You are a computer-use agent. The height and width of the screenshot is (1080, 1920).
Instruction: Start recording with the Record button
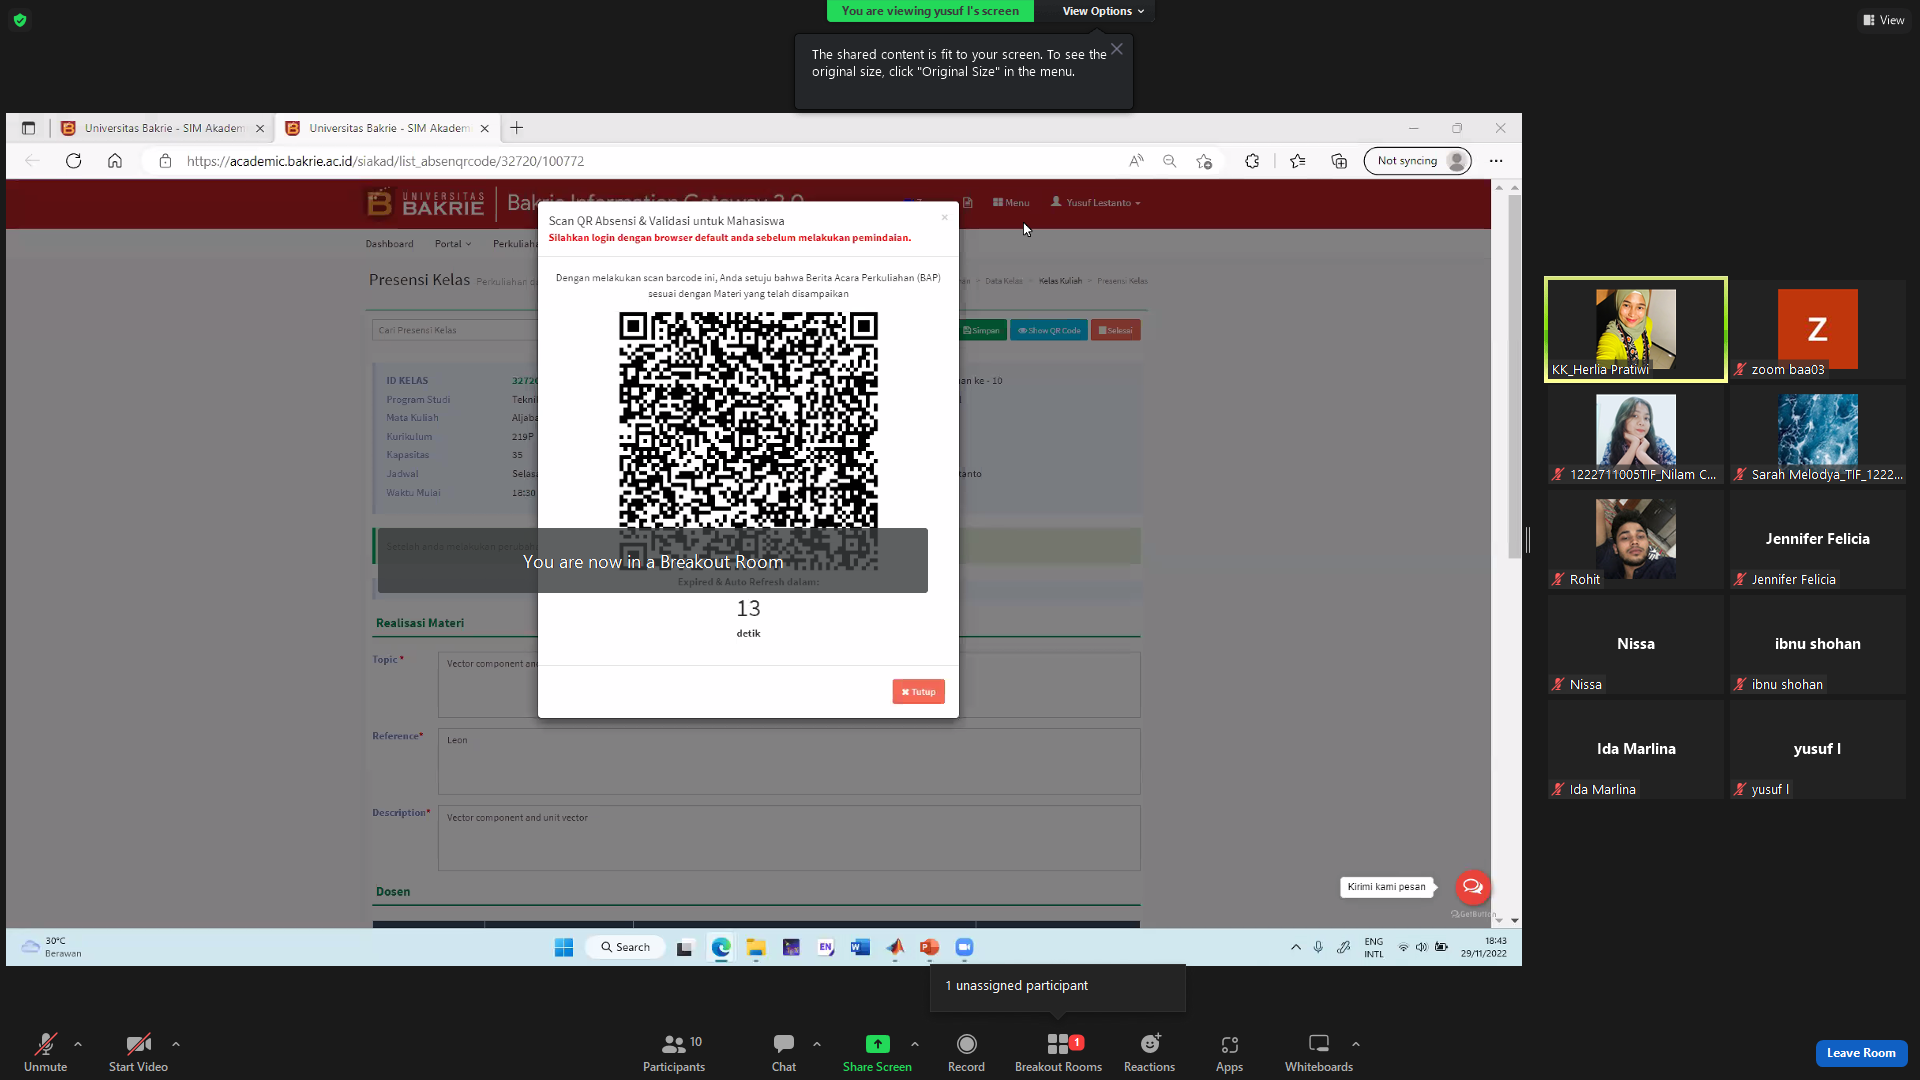click(966, 1052)
